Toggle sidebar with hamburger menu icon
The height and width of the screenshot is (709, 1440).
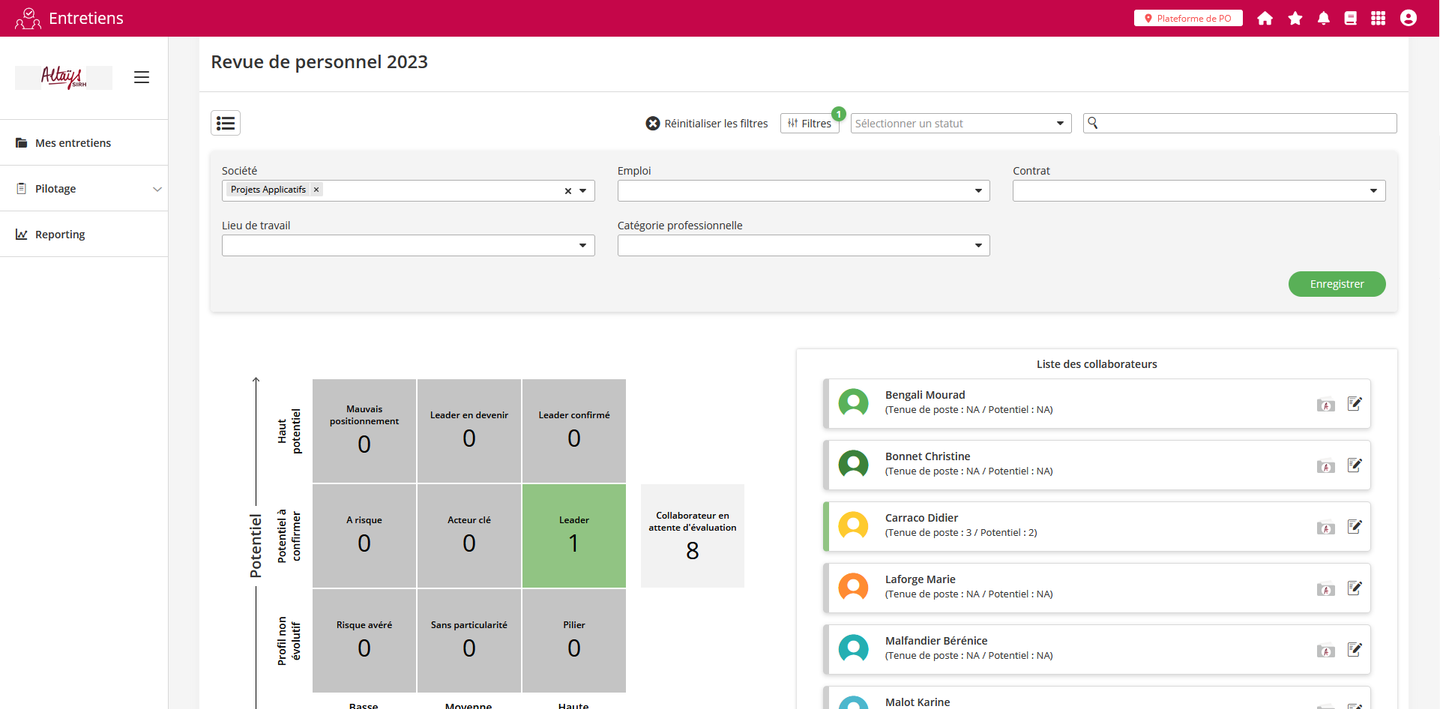[141, 77]
